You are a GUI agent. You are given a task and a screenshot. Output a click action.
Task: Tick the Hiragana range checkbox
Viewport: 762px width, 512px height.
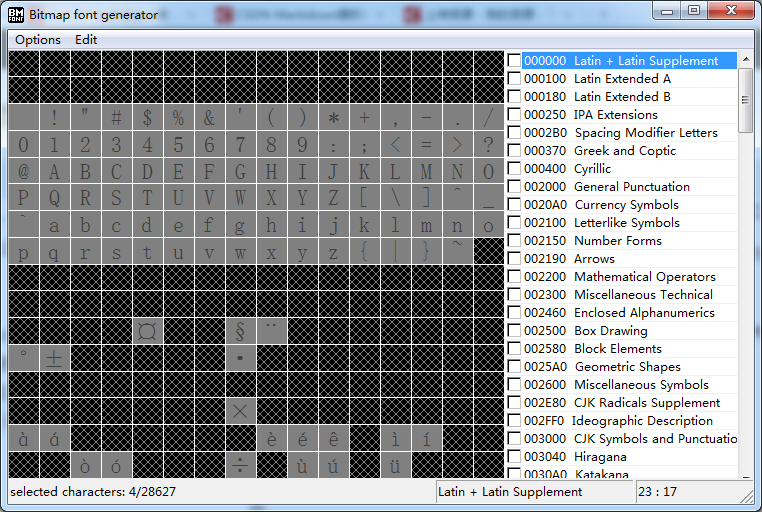tap(514, 457)
